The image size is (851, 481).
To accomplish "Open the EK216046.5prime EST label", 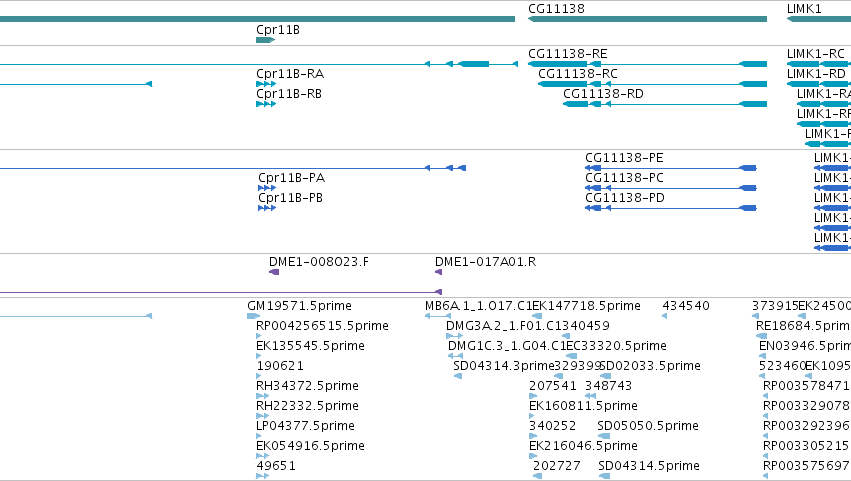I will click(x=583, y=446).
